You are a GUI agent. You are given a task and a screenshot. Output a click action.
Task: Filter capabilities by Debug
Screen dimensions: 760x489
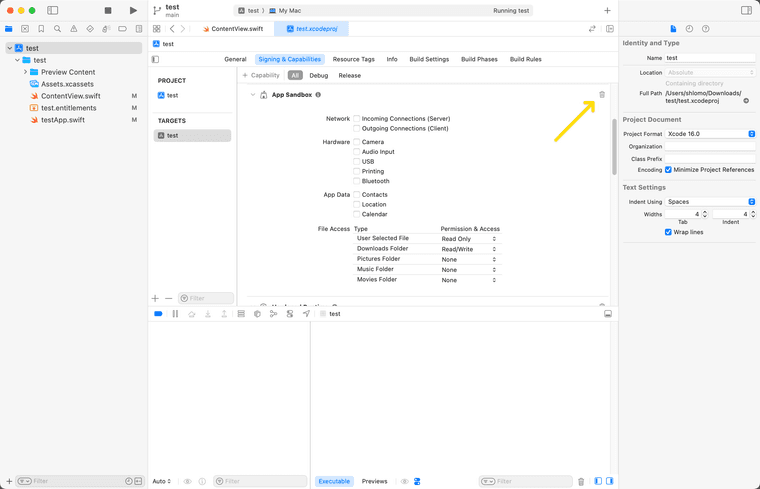point(318,76)
